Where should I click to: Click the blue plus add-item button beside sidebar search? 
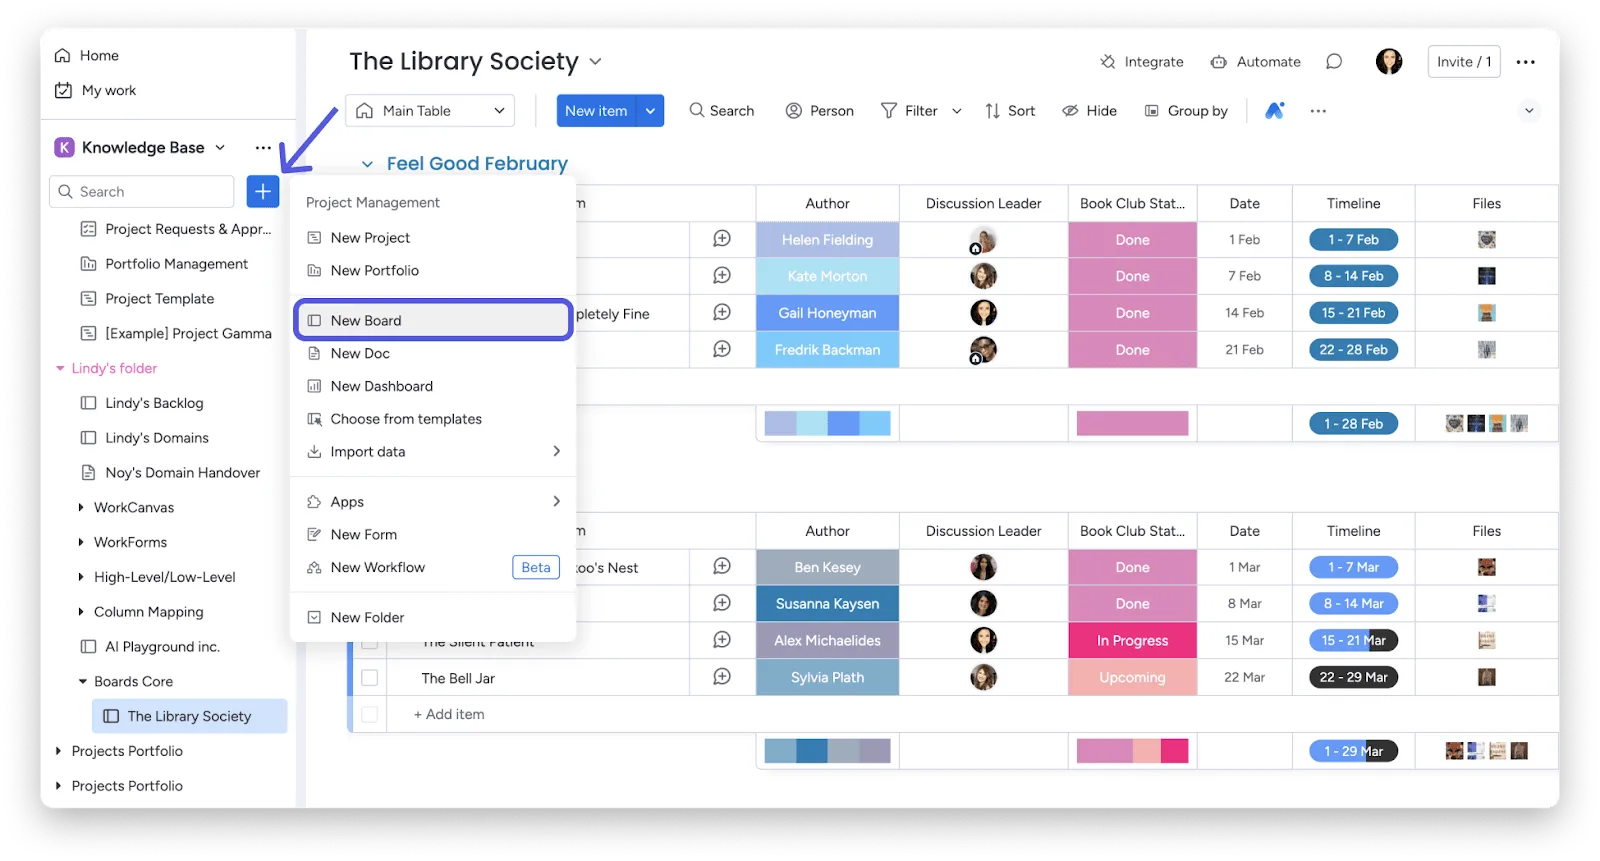point(263,191)
